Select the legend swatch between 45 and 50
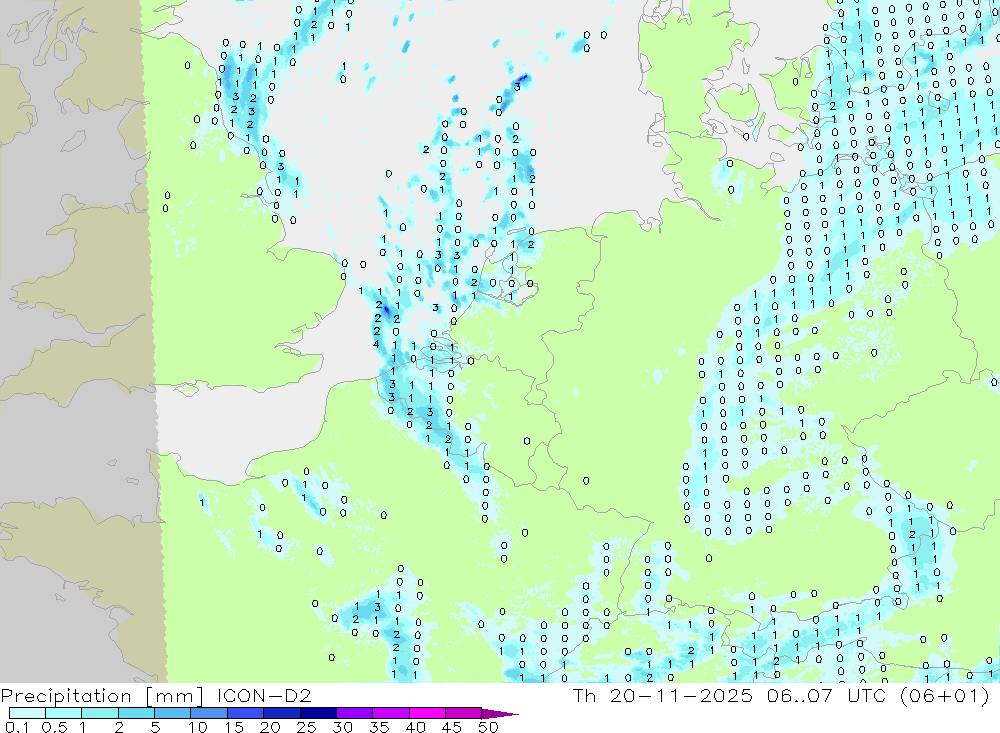 coord(463,713)
